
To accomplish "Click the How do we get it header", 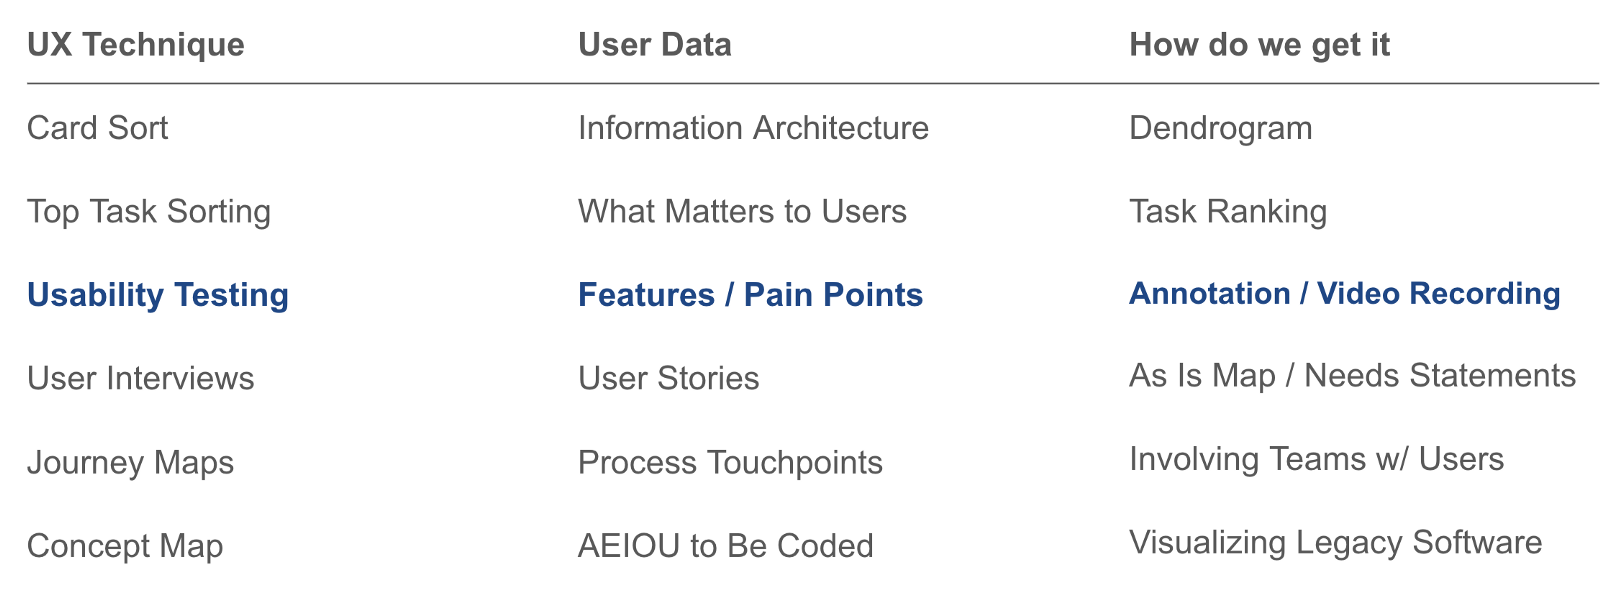I will [x=1259, y=45].
